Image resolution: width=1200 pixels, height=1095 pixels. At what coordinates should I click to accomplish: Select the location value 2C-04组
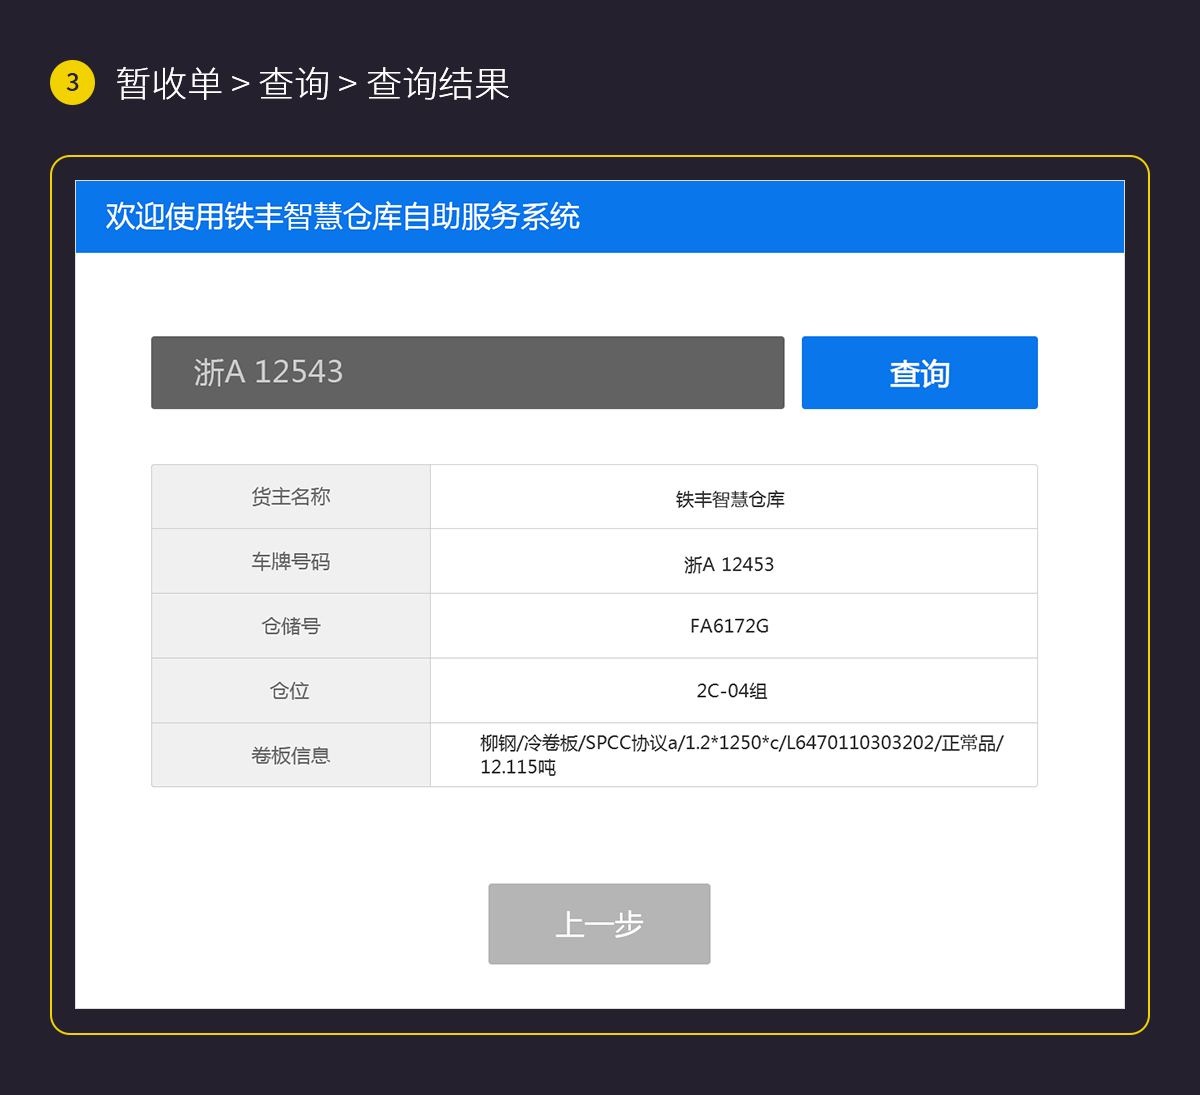tap(732, 691)
